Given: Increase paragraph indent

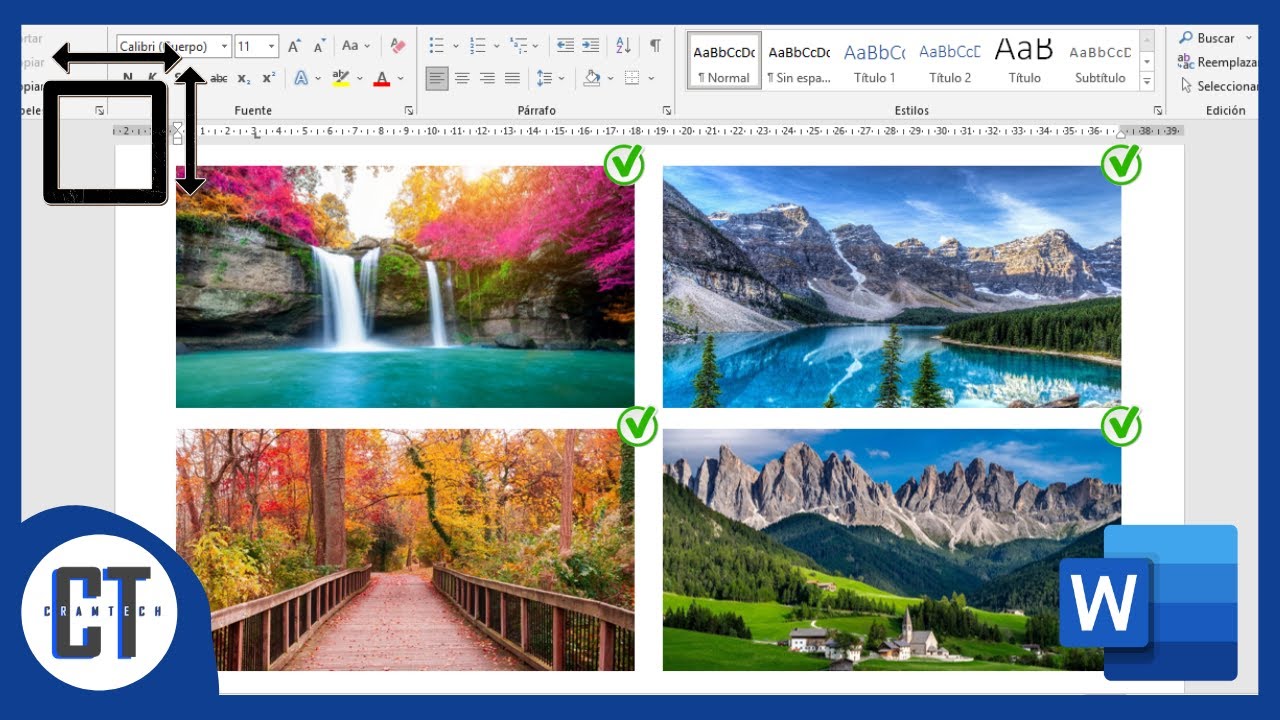Looking at the screenshot, I should click(591, 46).
